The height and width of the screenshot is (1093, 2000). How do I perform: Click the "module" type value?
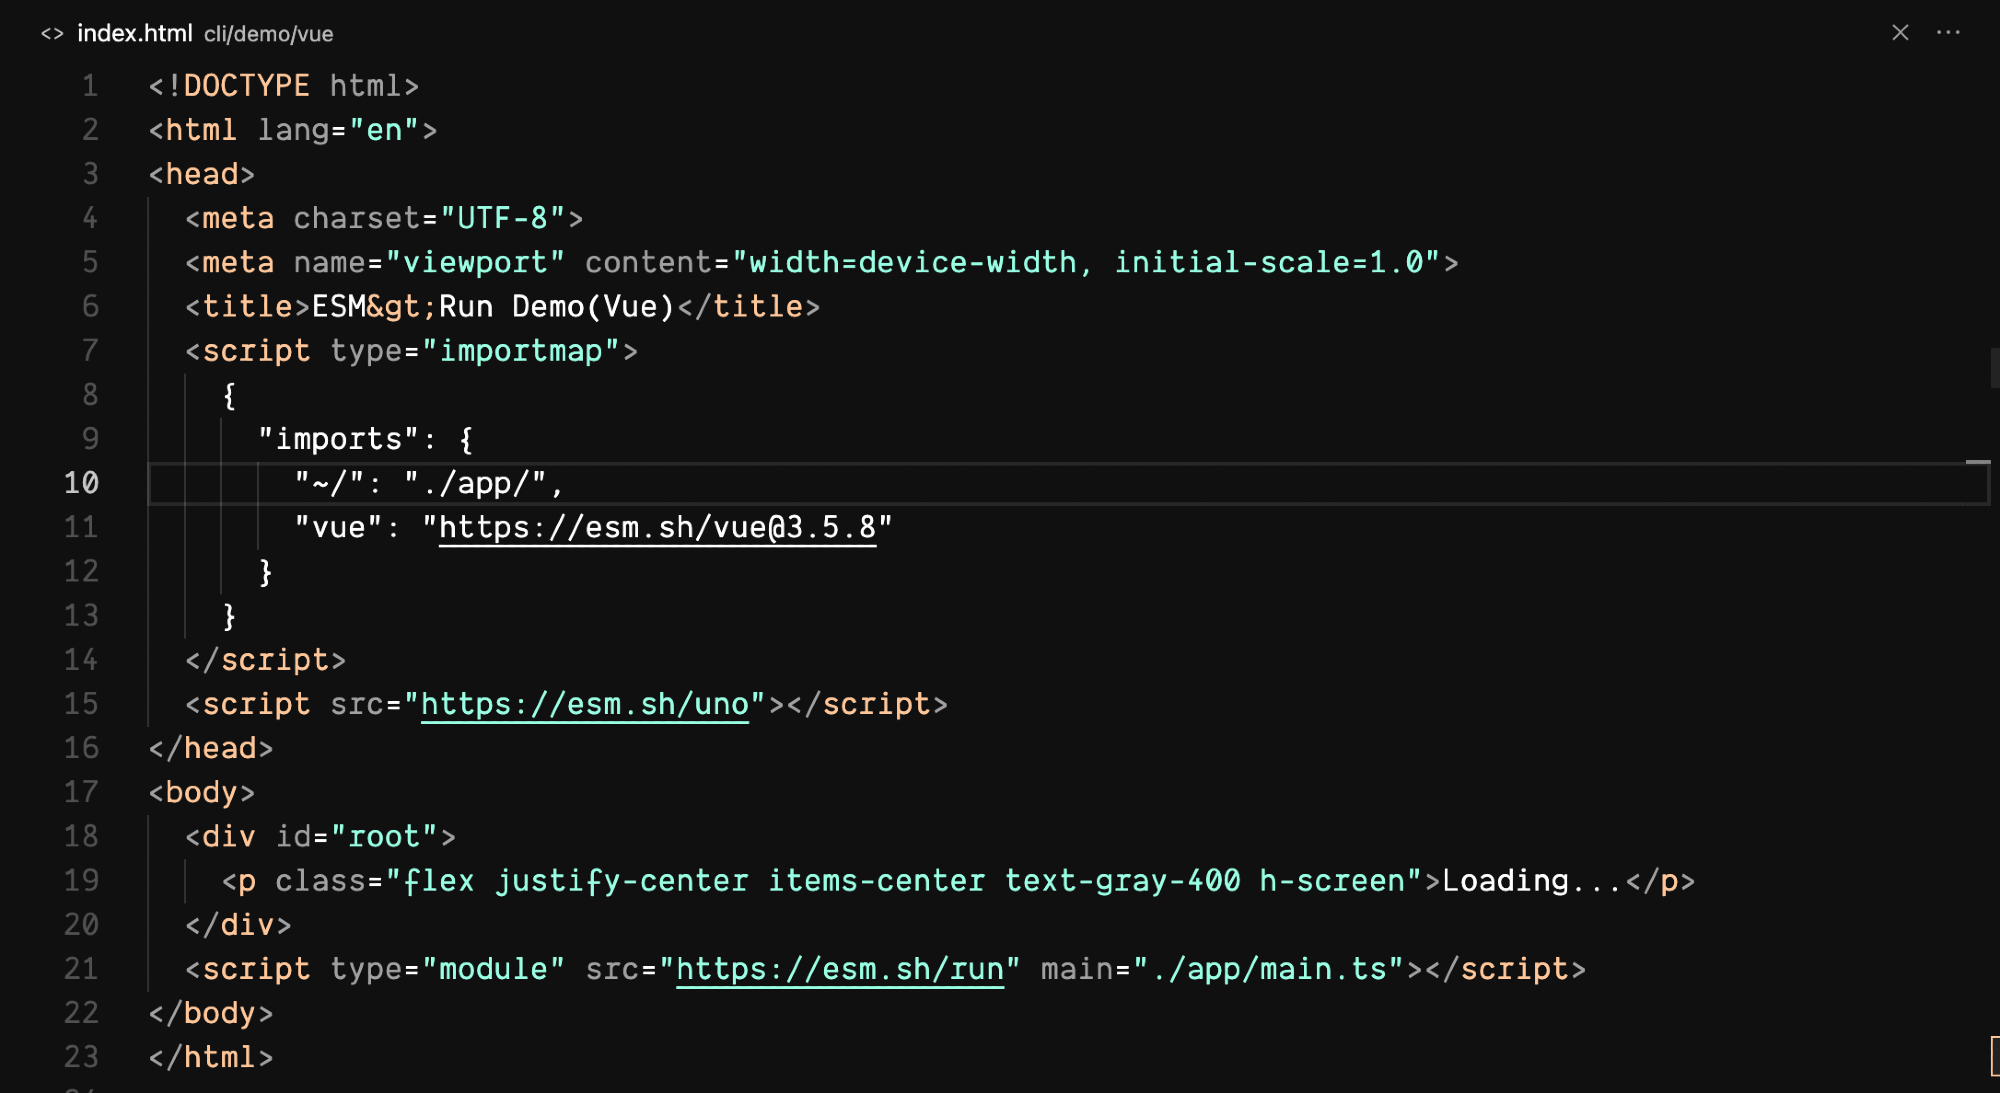pyautogui.click(x=494, y=969)
